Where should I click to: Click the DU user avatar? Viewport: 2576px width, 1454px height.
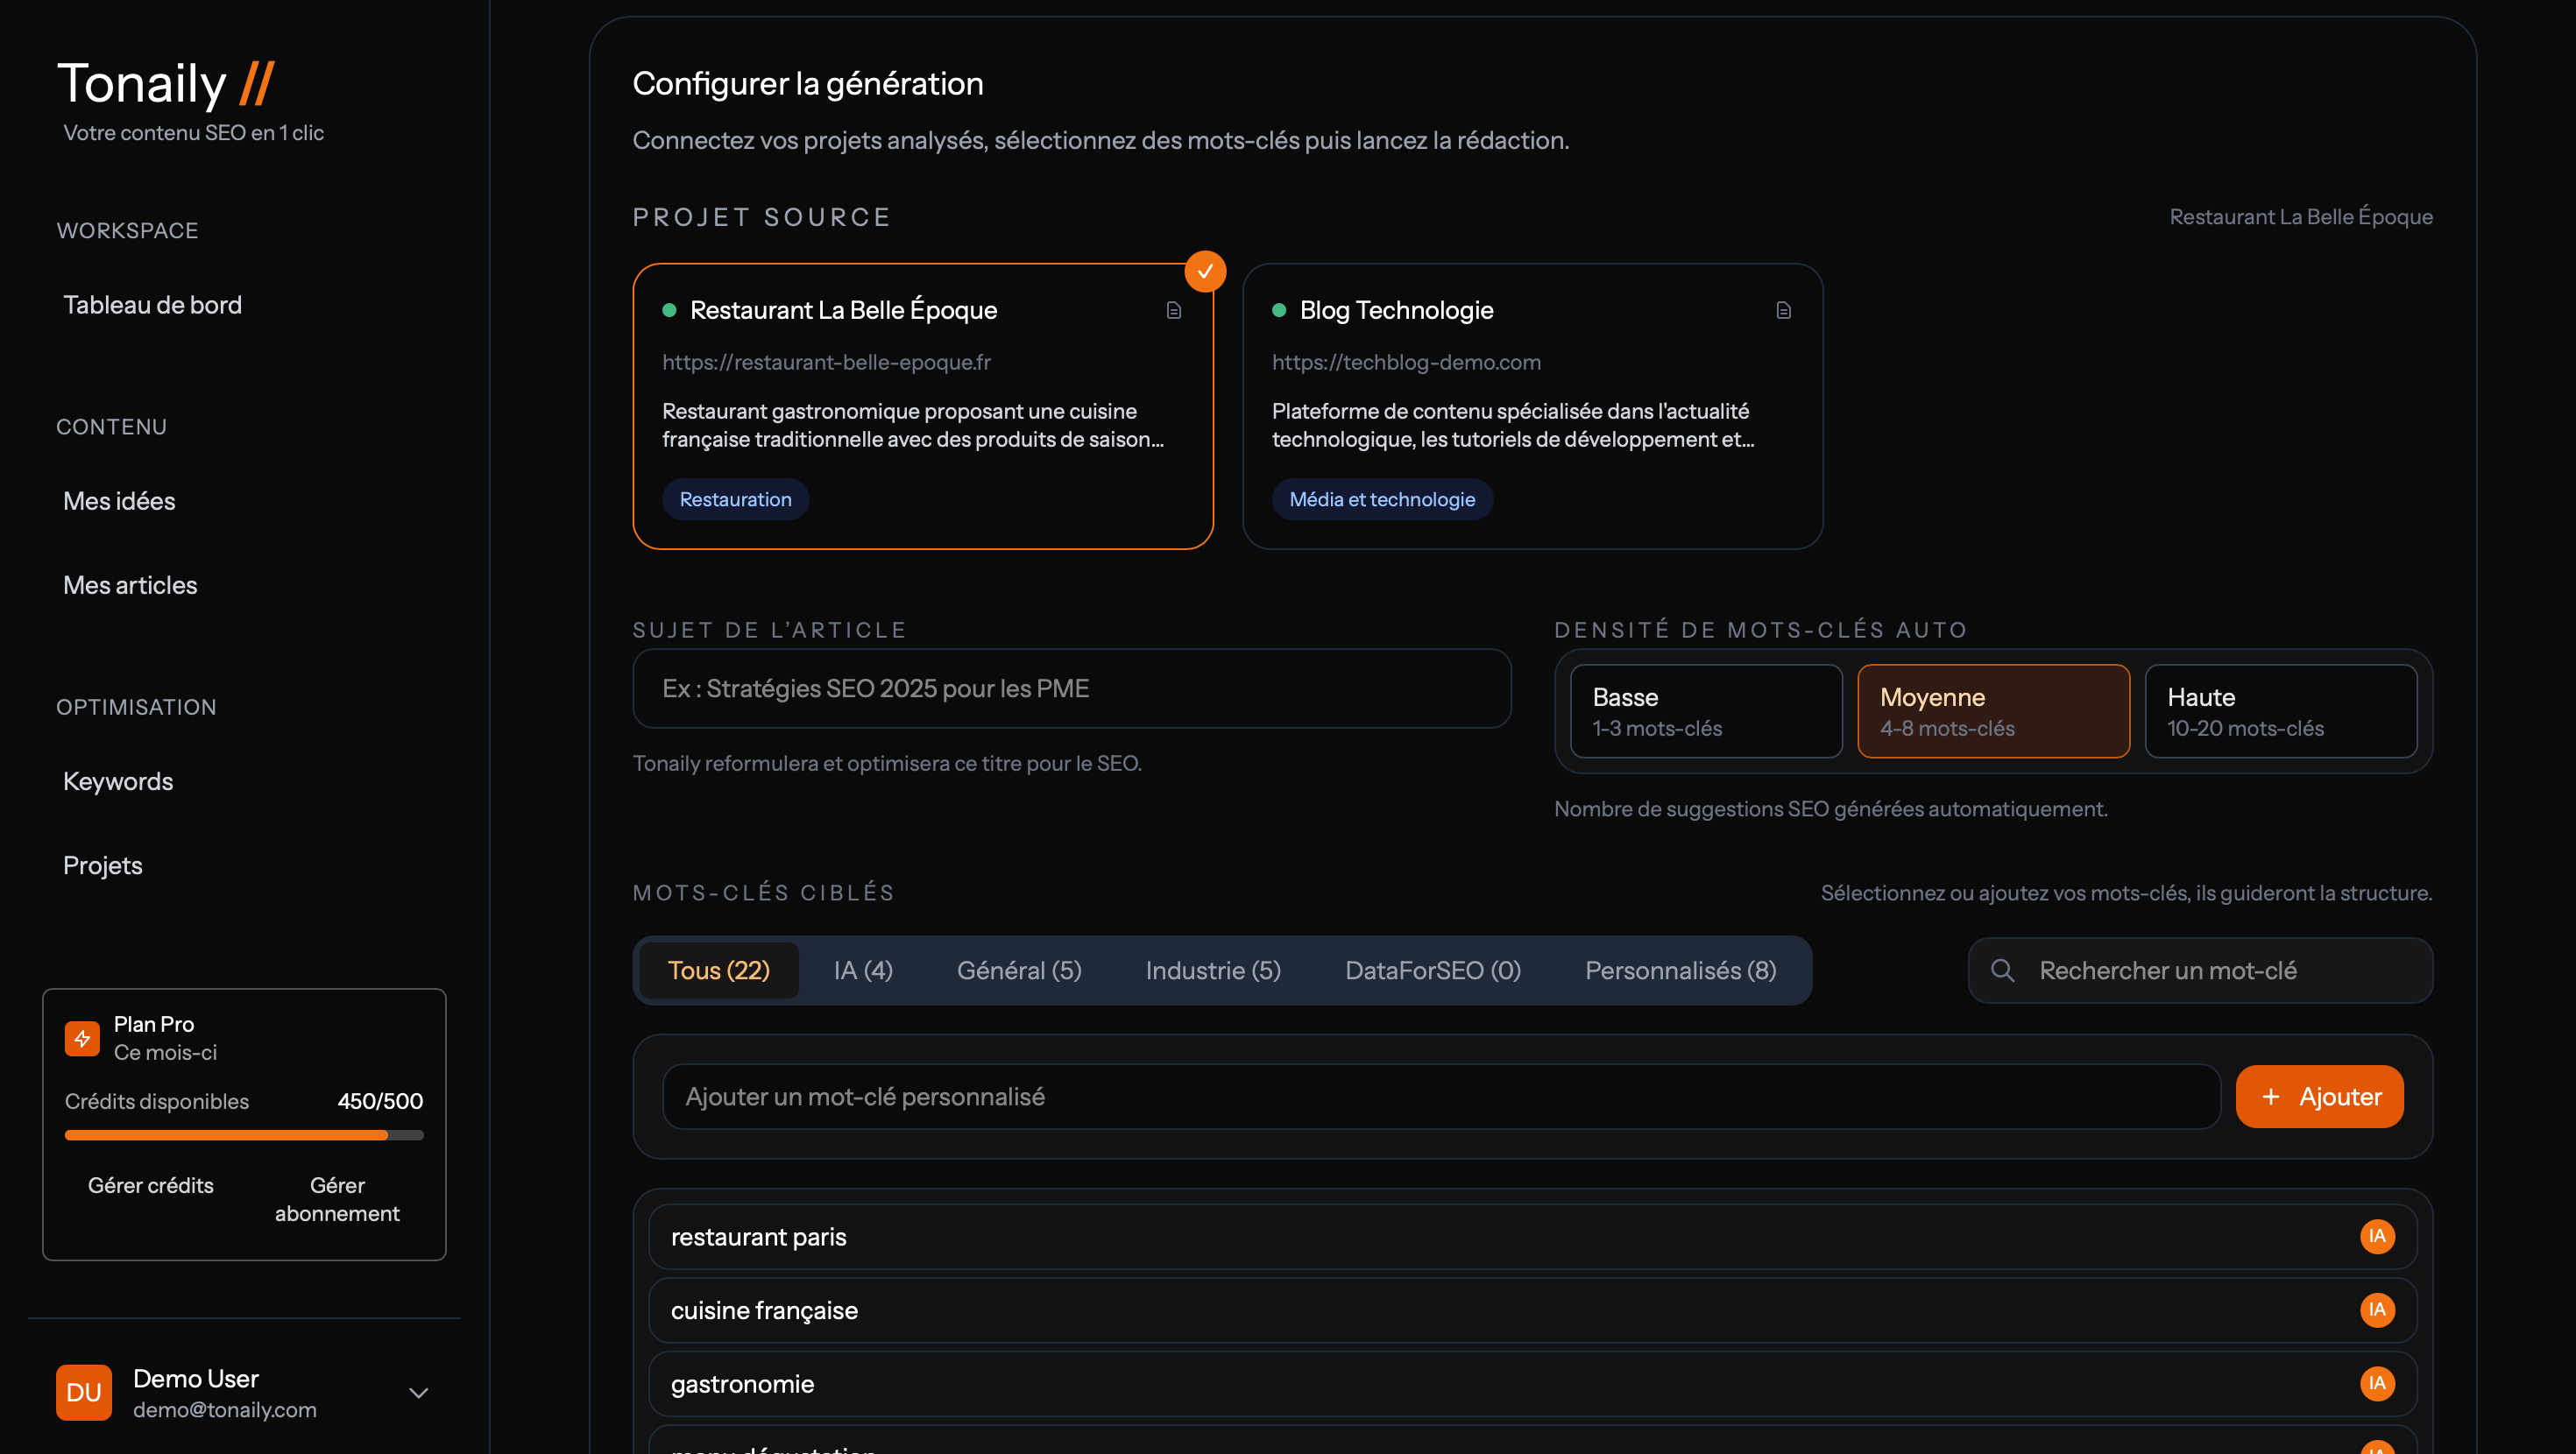(x=84, y=1392)
